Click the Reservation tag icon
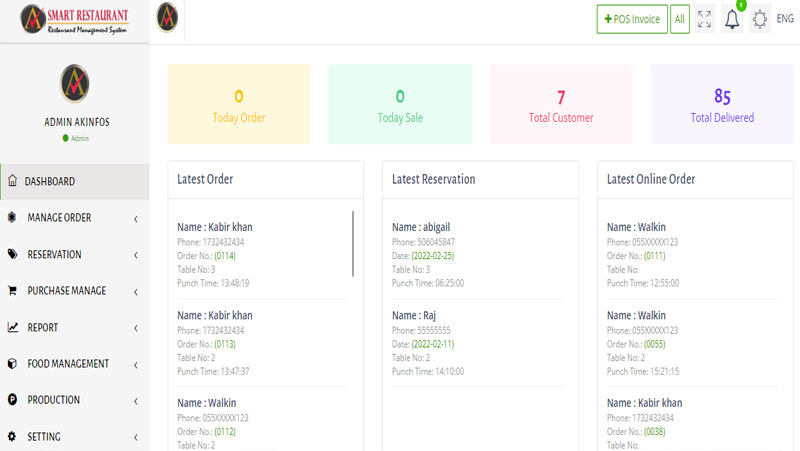Screen dimensions: 800x451 pyautogui.click(x=12, y=254)
